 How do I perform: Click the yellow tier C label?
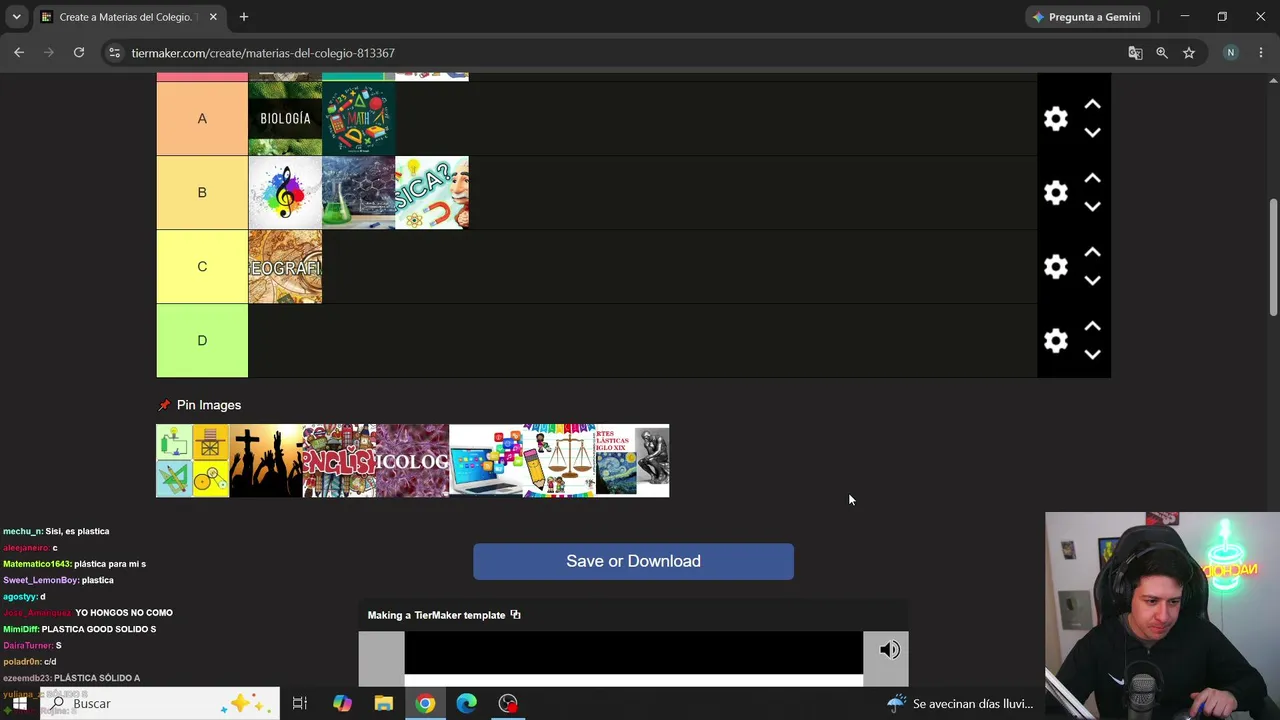point(202,267)
